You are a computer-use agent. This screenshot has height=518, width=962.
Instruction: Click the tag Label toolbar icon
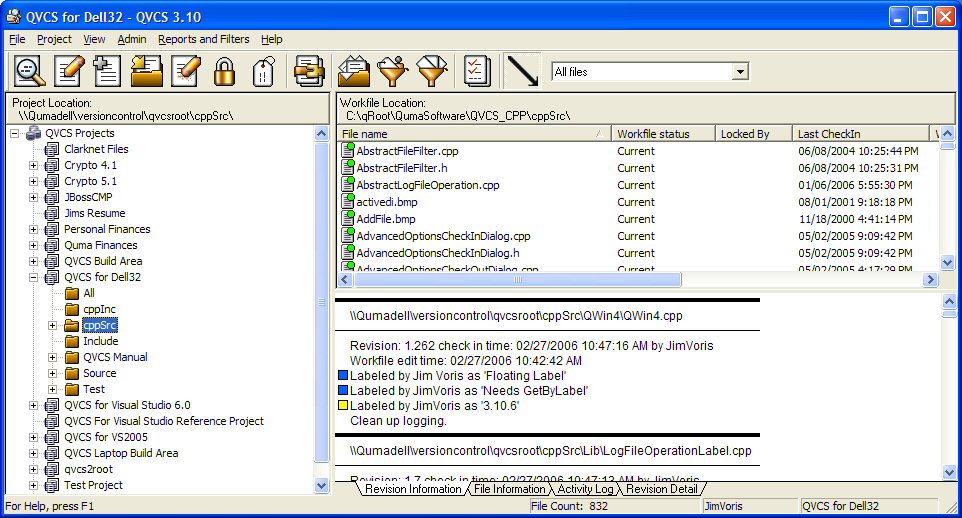[x=264, y=71]
